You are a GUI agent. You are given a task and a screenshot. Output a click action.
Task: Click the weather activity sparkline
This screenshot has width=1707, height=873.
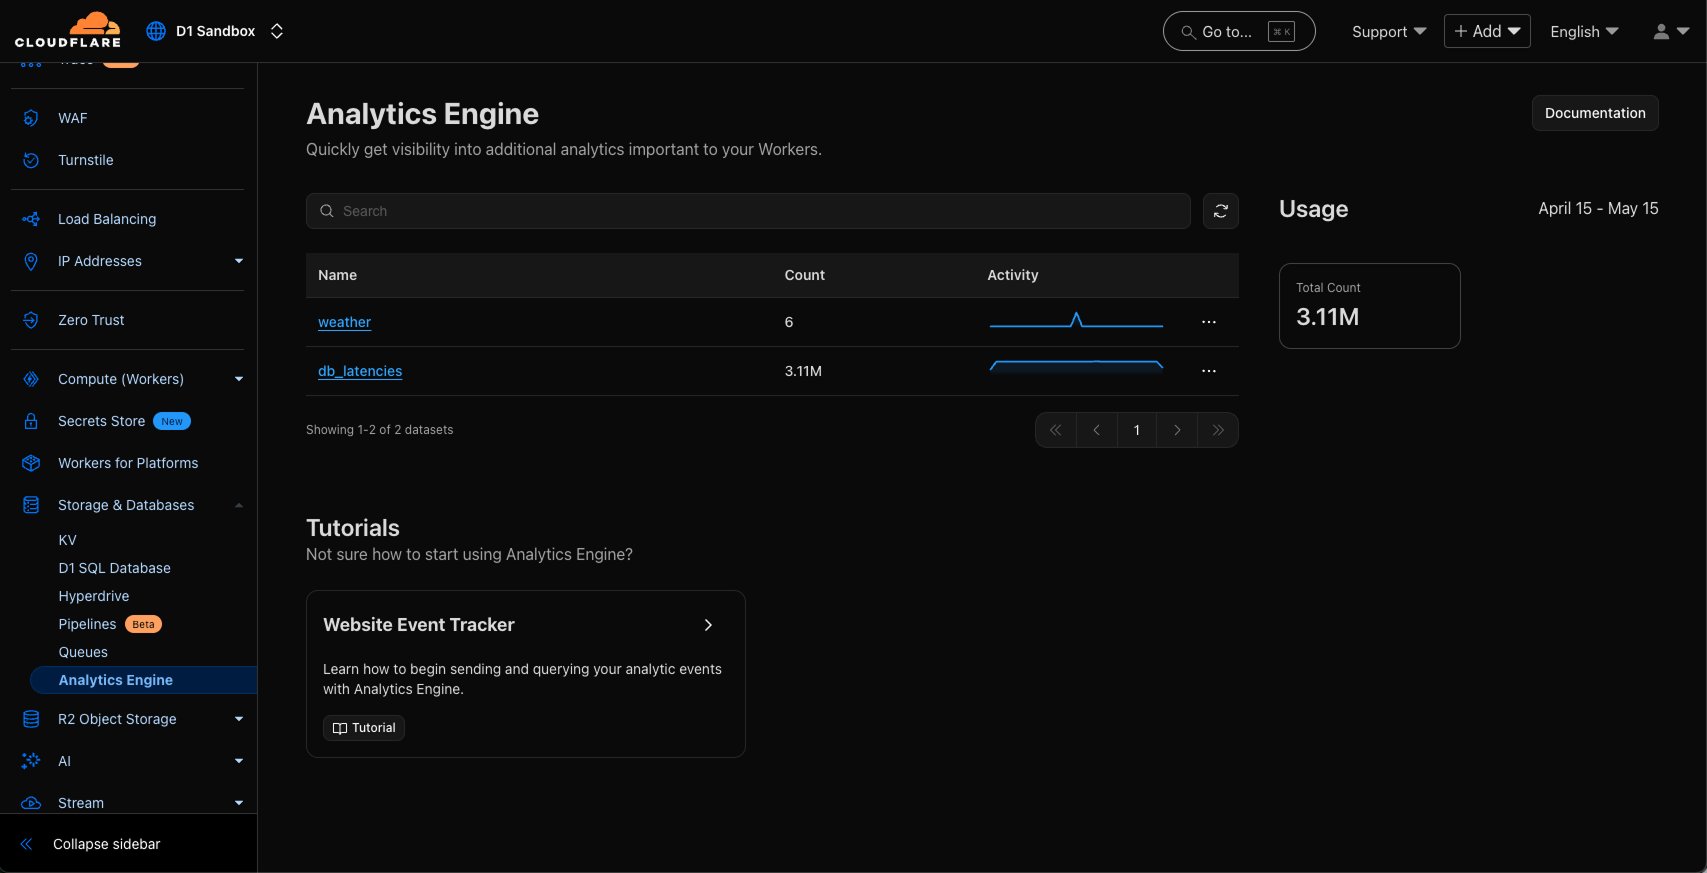tap(1076, 321)
